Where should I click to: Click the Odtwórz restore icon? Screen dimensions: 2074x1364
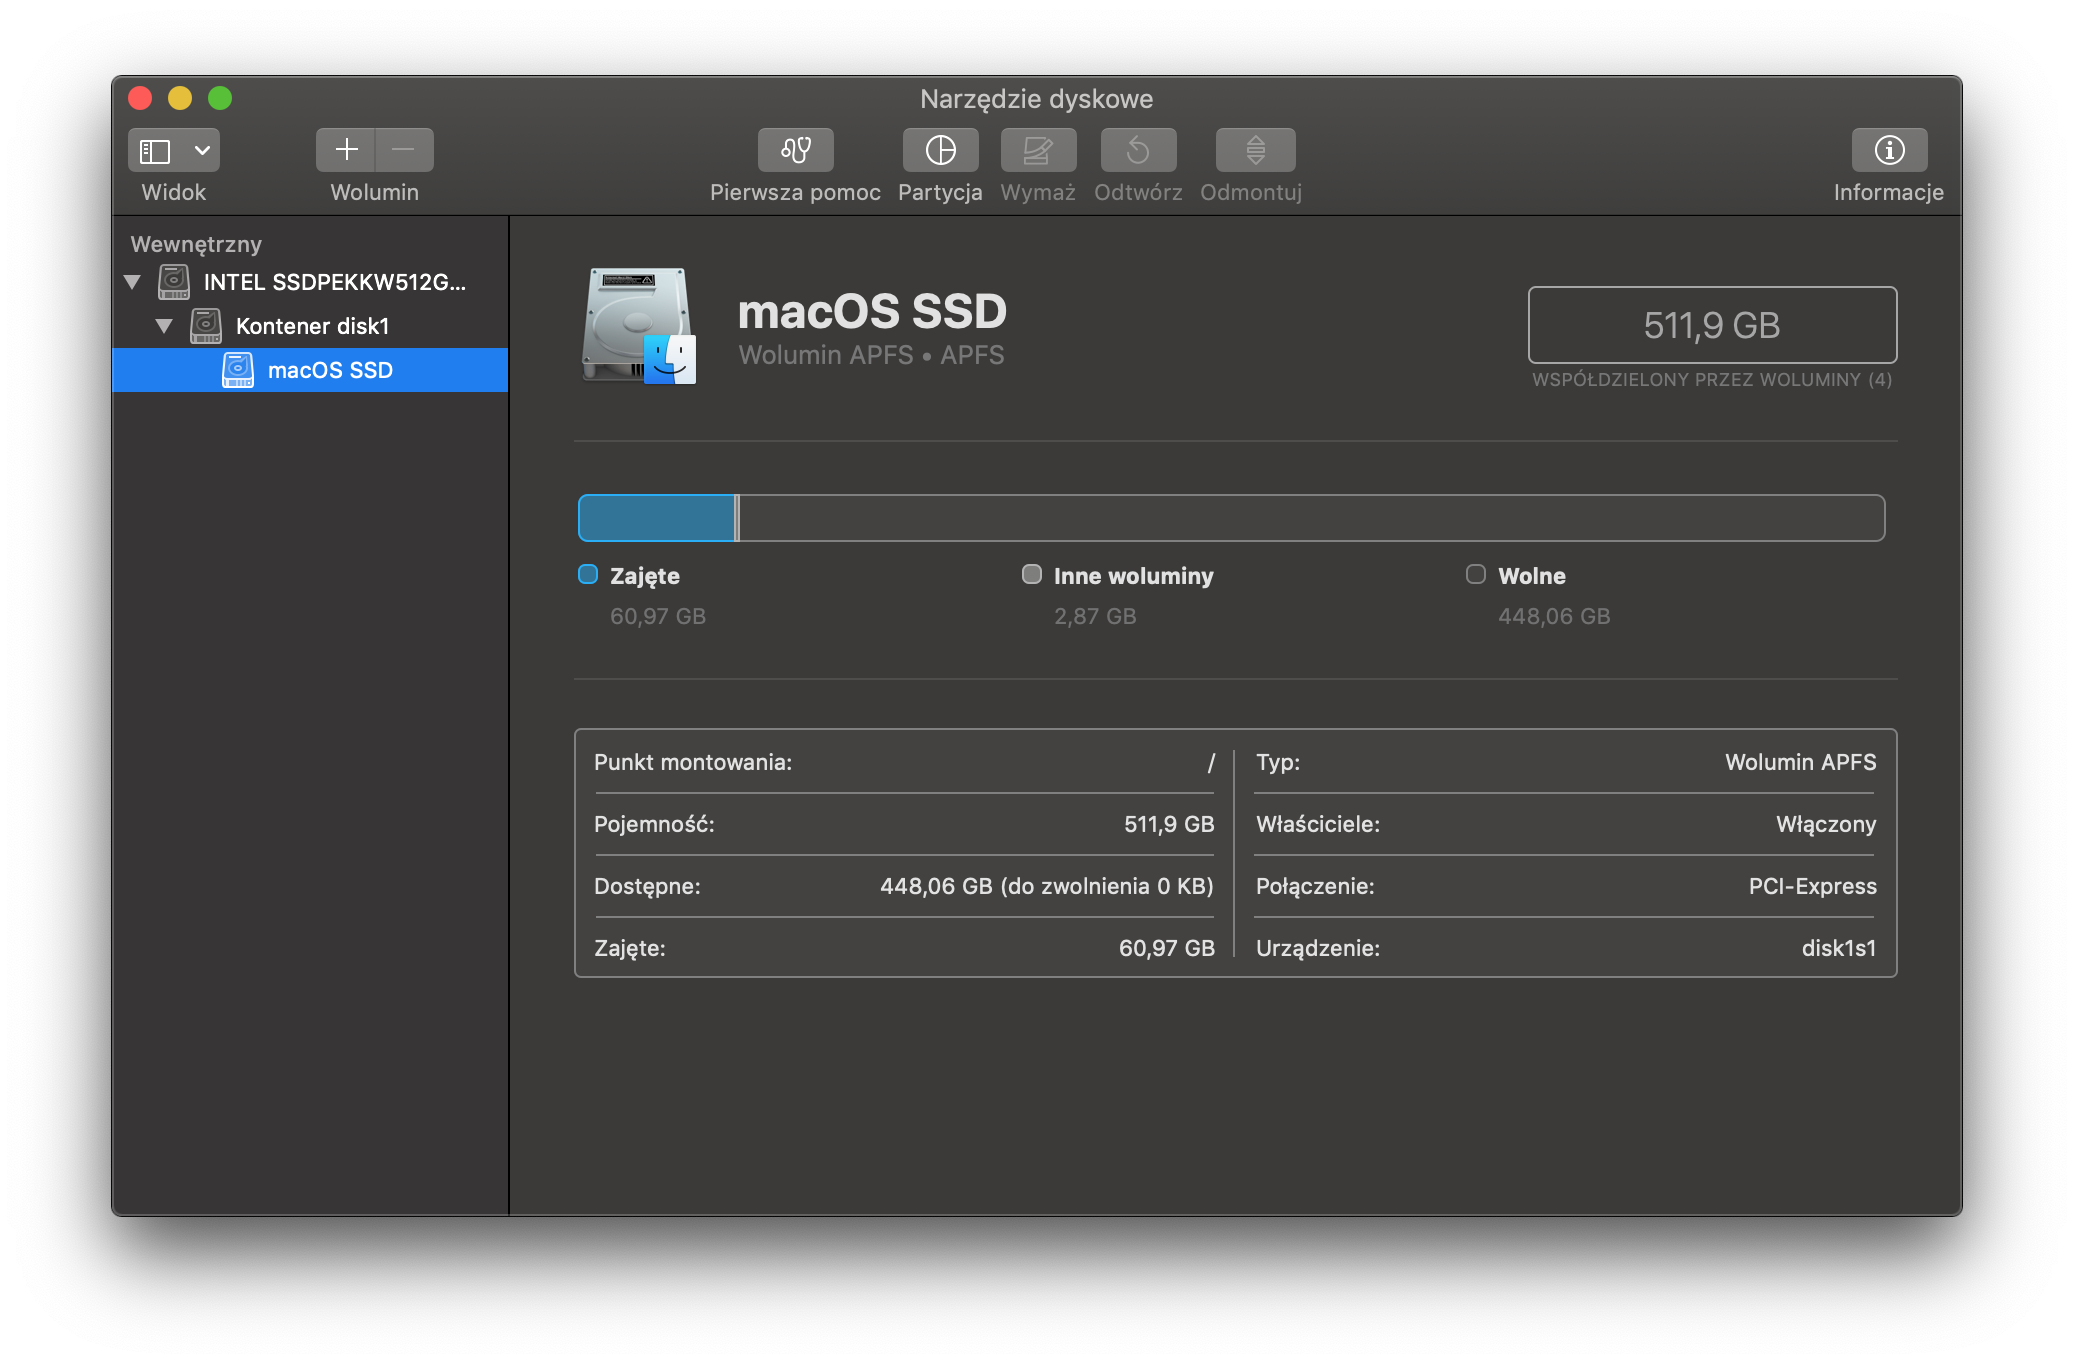click(1138, 150)
